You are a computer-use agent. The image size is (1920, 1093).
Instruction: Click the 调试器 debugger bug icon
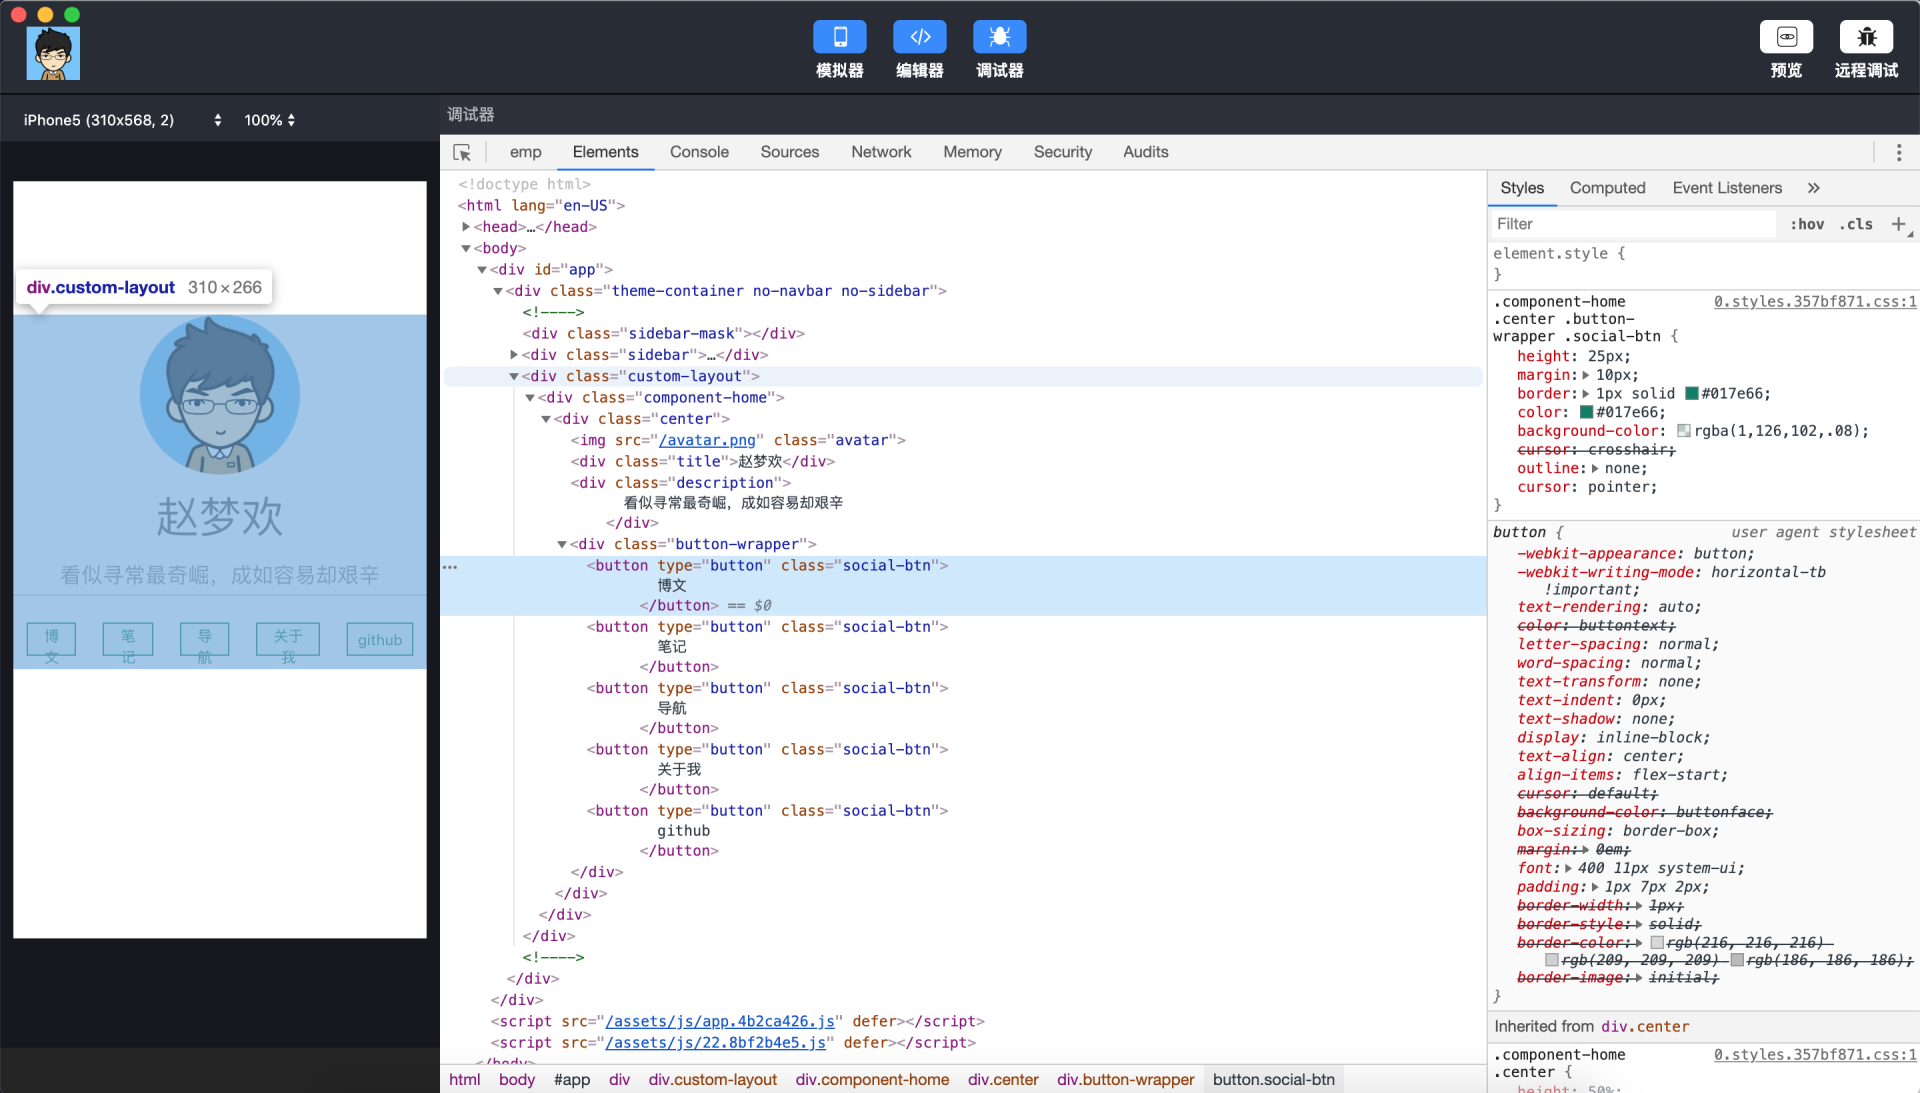tap(999, 37)
